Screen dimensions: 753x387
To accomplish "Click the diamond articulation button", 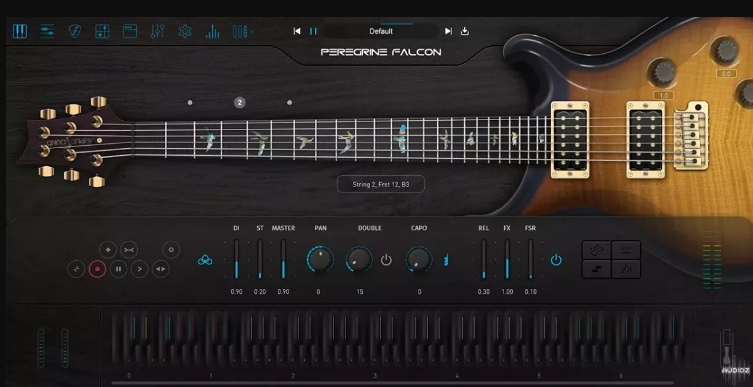I will pos(108,250).
